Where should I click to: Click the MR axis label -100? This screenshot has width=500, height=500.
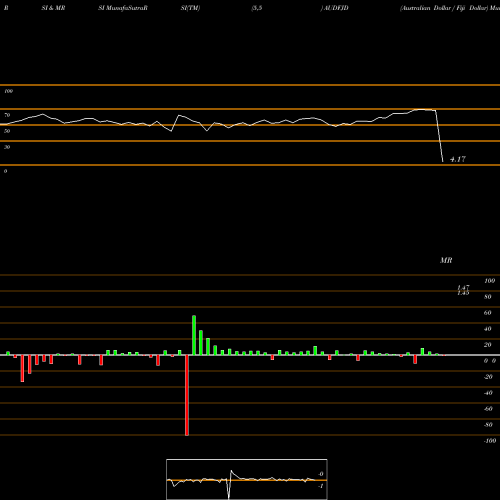[x=490, y=441]
